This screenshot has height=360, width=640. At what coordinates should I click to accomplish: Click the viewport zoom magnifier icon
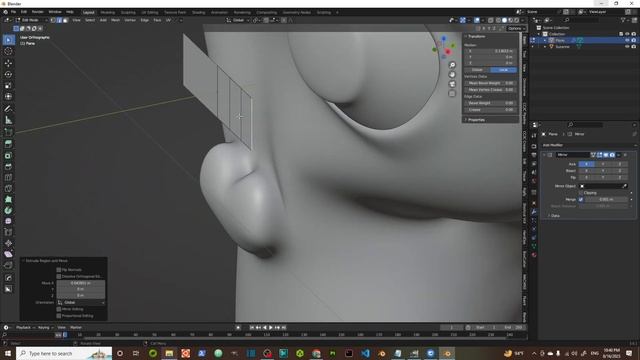click(x=452, y=65)
